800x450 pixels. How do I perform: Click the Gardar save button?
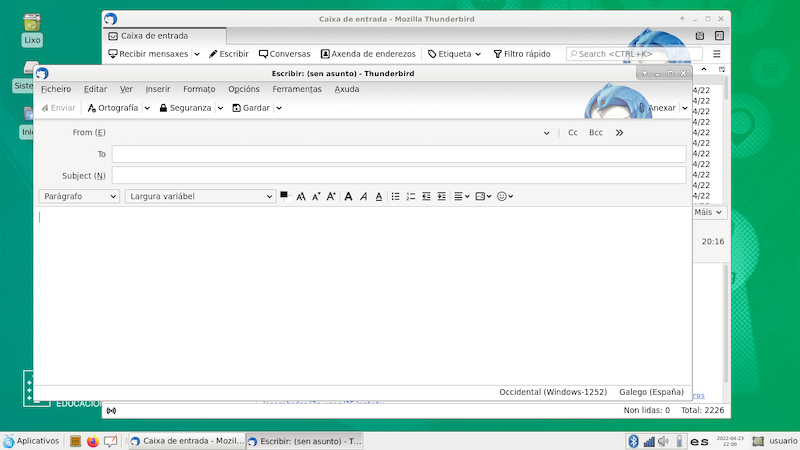(x=251, y=108)
